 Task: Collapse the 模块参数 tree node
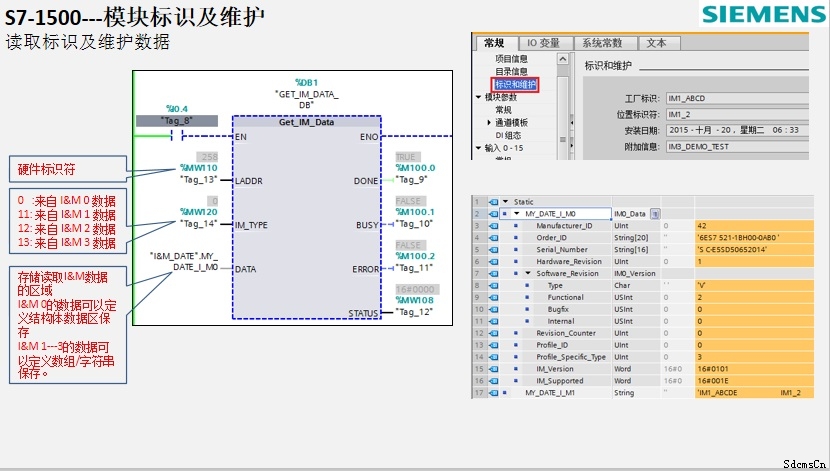(479, 97)
